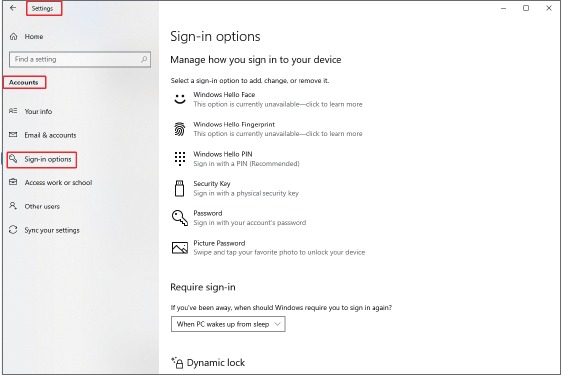Open Your info page
Image resolution: width=563 pixels, height=377 pixels.
click(x=38, y=111)
